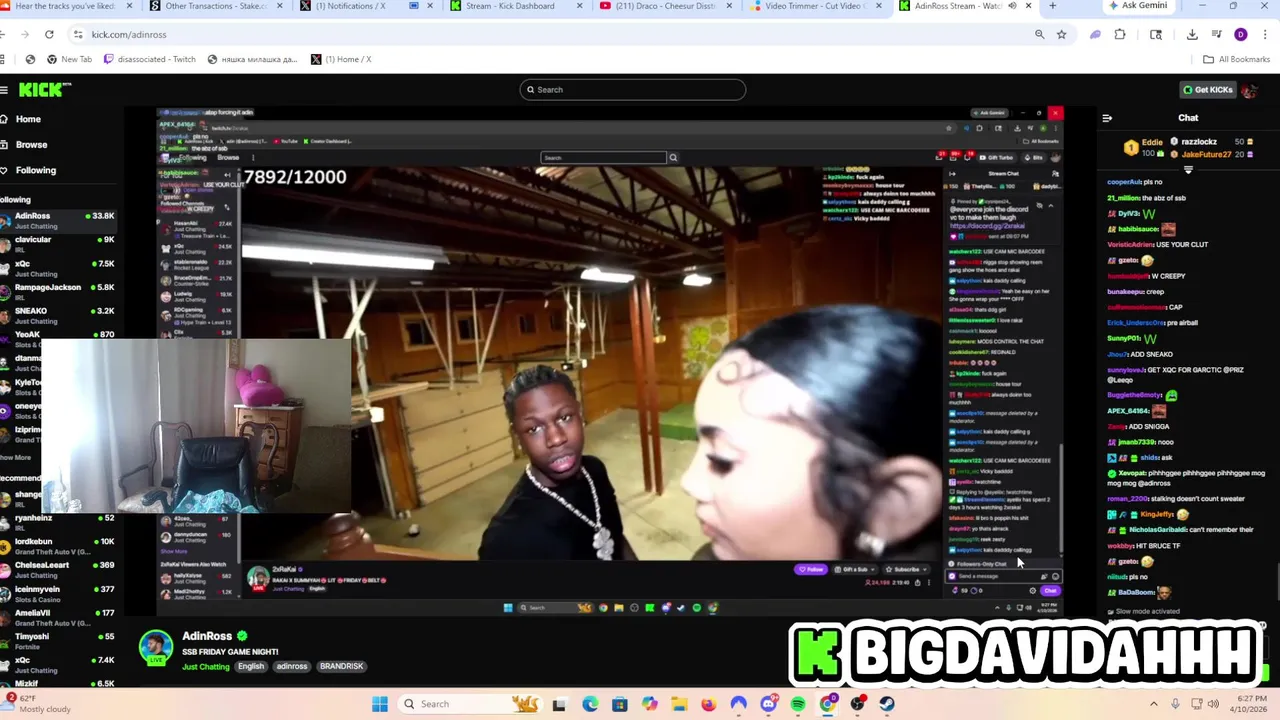
Task: Open ChelseaLeeart recommended channel
Action: 58,570
